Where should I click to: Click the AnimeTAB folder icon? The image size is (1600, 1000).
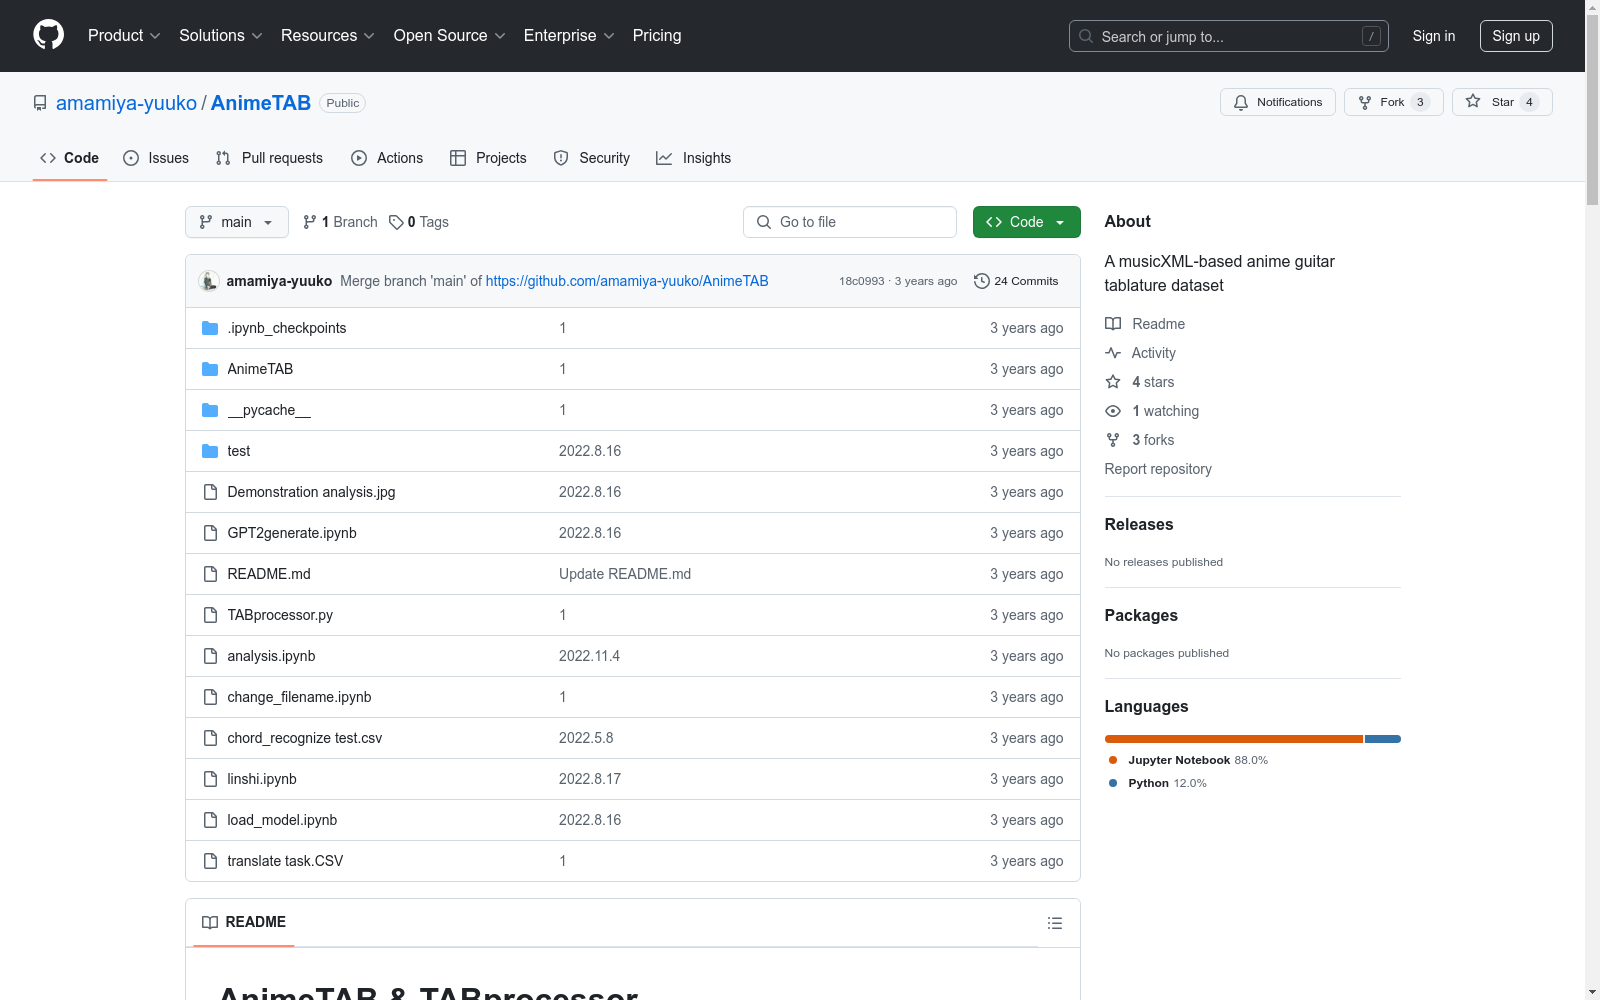210,369
